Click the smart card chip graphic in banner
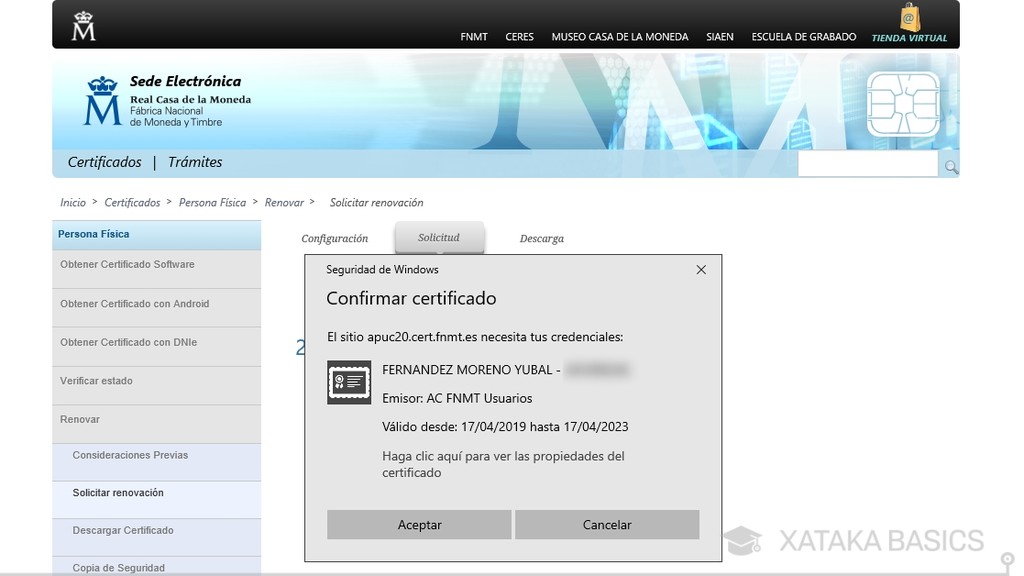The image size is (1024, 576). click(x=903, y=103)
